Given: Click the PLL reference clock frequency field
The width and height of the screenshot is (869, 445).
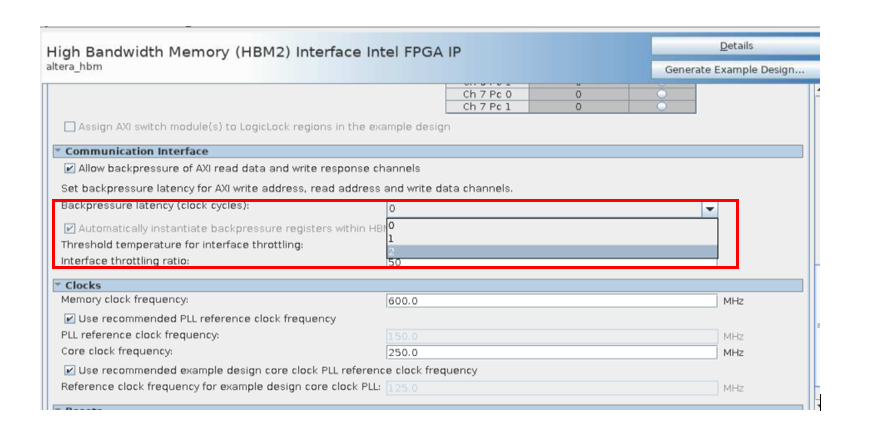Looking at the screenshot, I should coord(551,335).
